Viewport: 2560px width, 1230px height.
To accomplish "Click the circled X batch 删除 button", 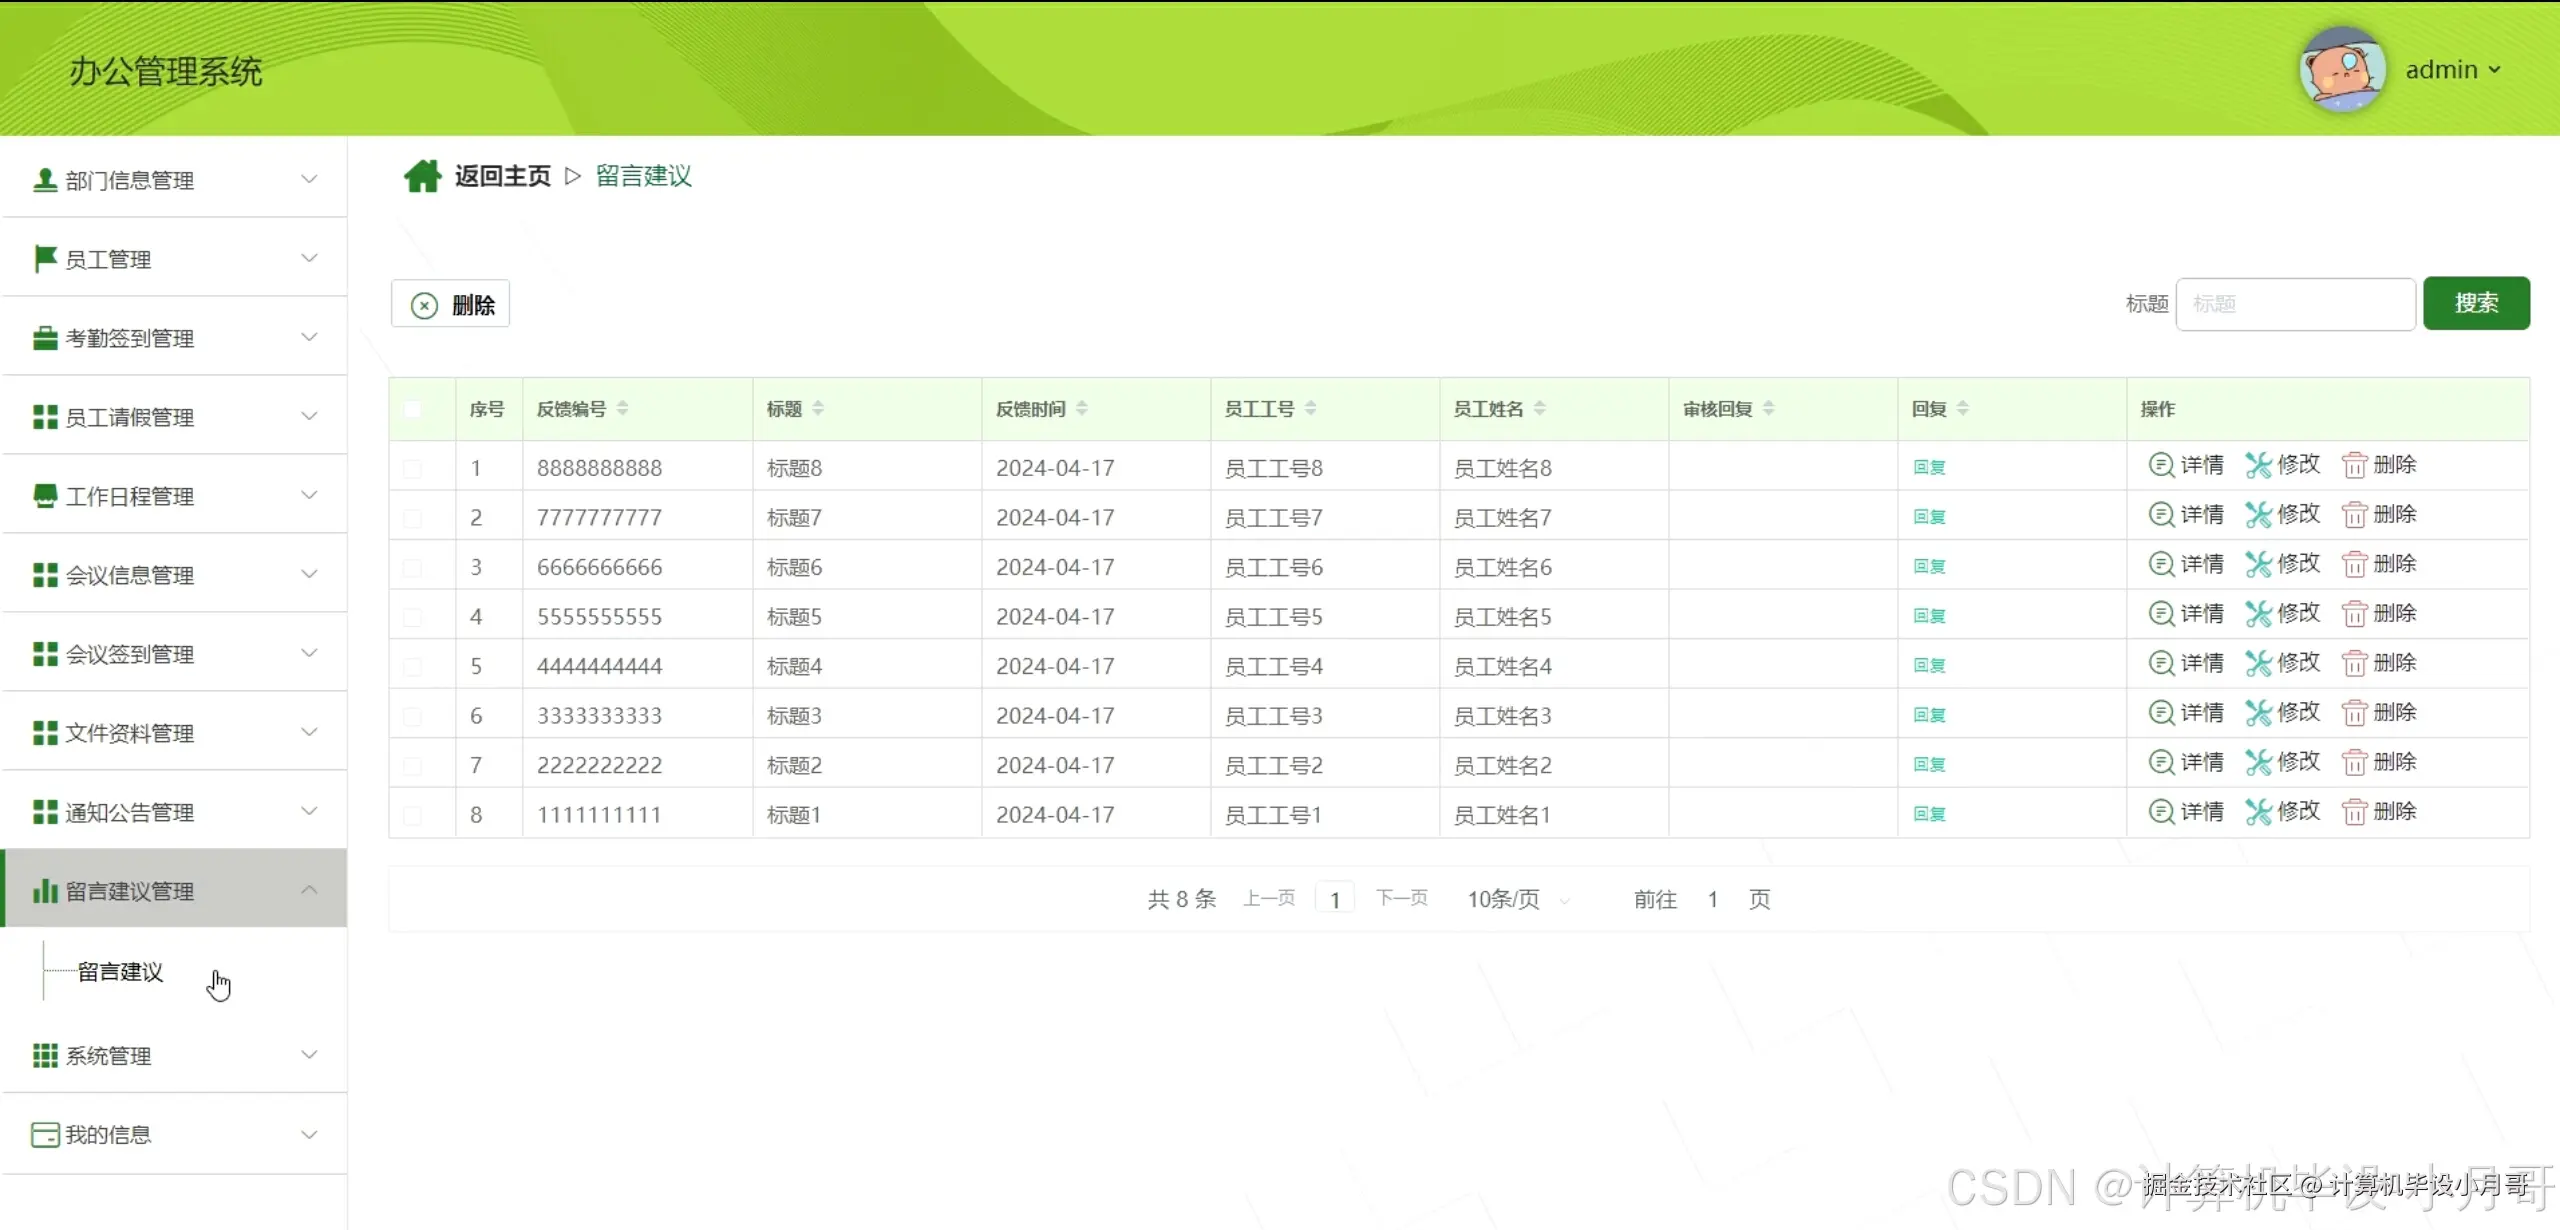I will point(451,305).
